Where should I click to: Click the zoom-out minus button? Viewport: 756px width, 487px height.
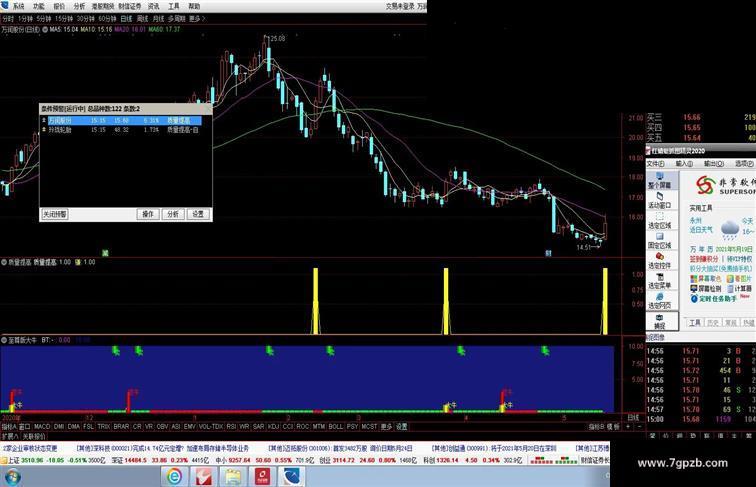639,427
